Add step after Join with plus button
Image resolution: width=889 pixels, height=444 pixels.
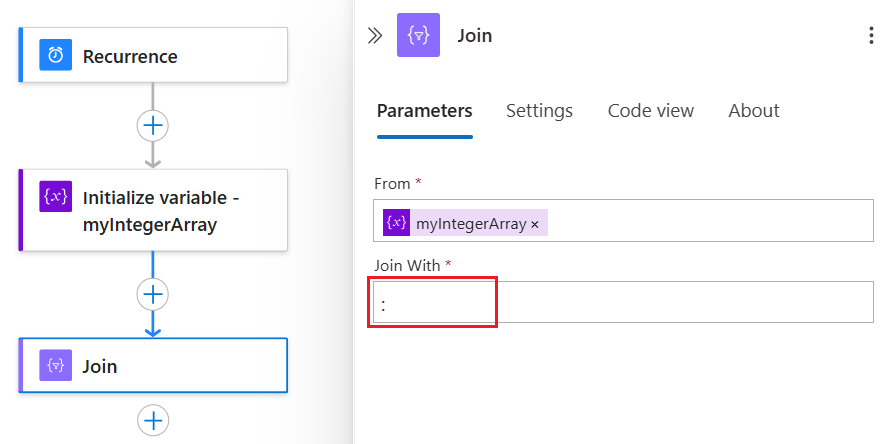pyautogui.click(x=153, y=420)
